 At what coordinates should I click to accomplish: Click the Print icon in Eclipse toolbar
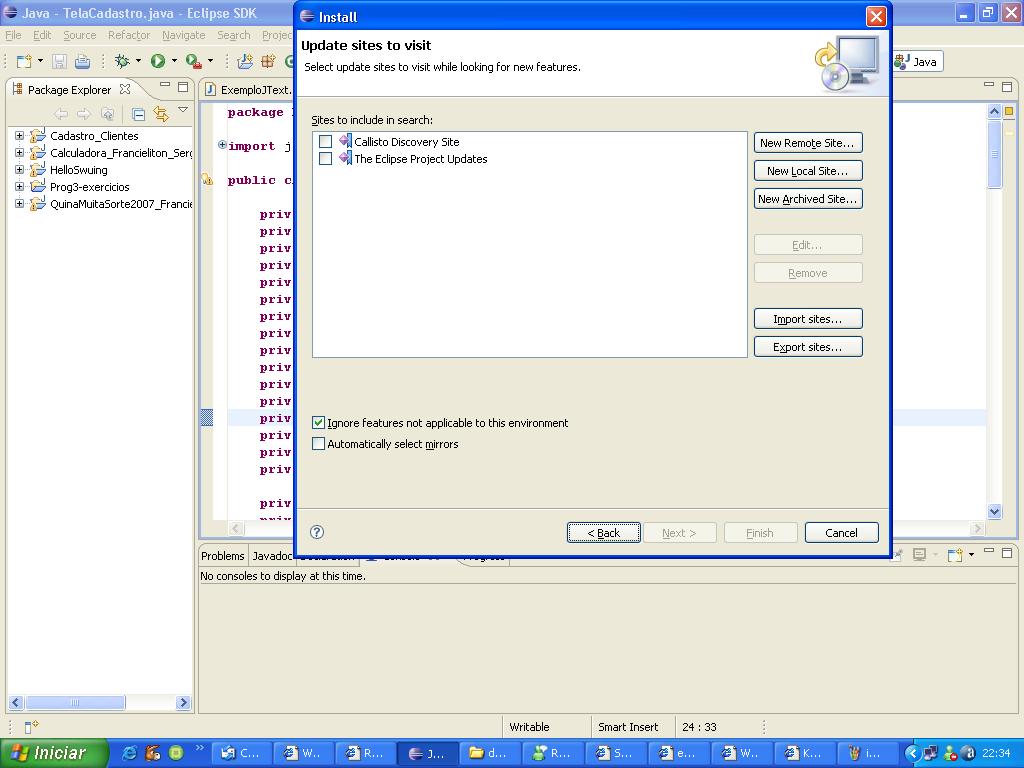point(82,61)
